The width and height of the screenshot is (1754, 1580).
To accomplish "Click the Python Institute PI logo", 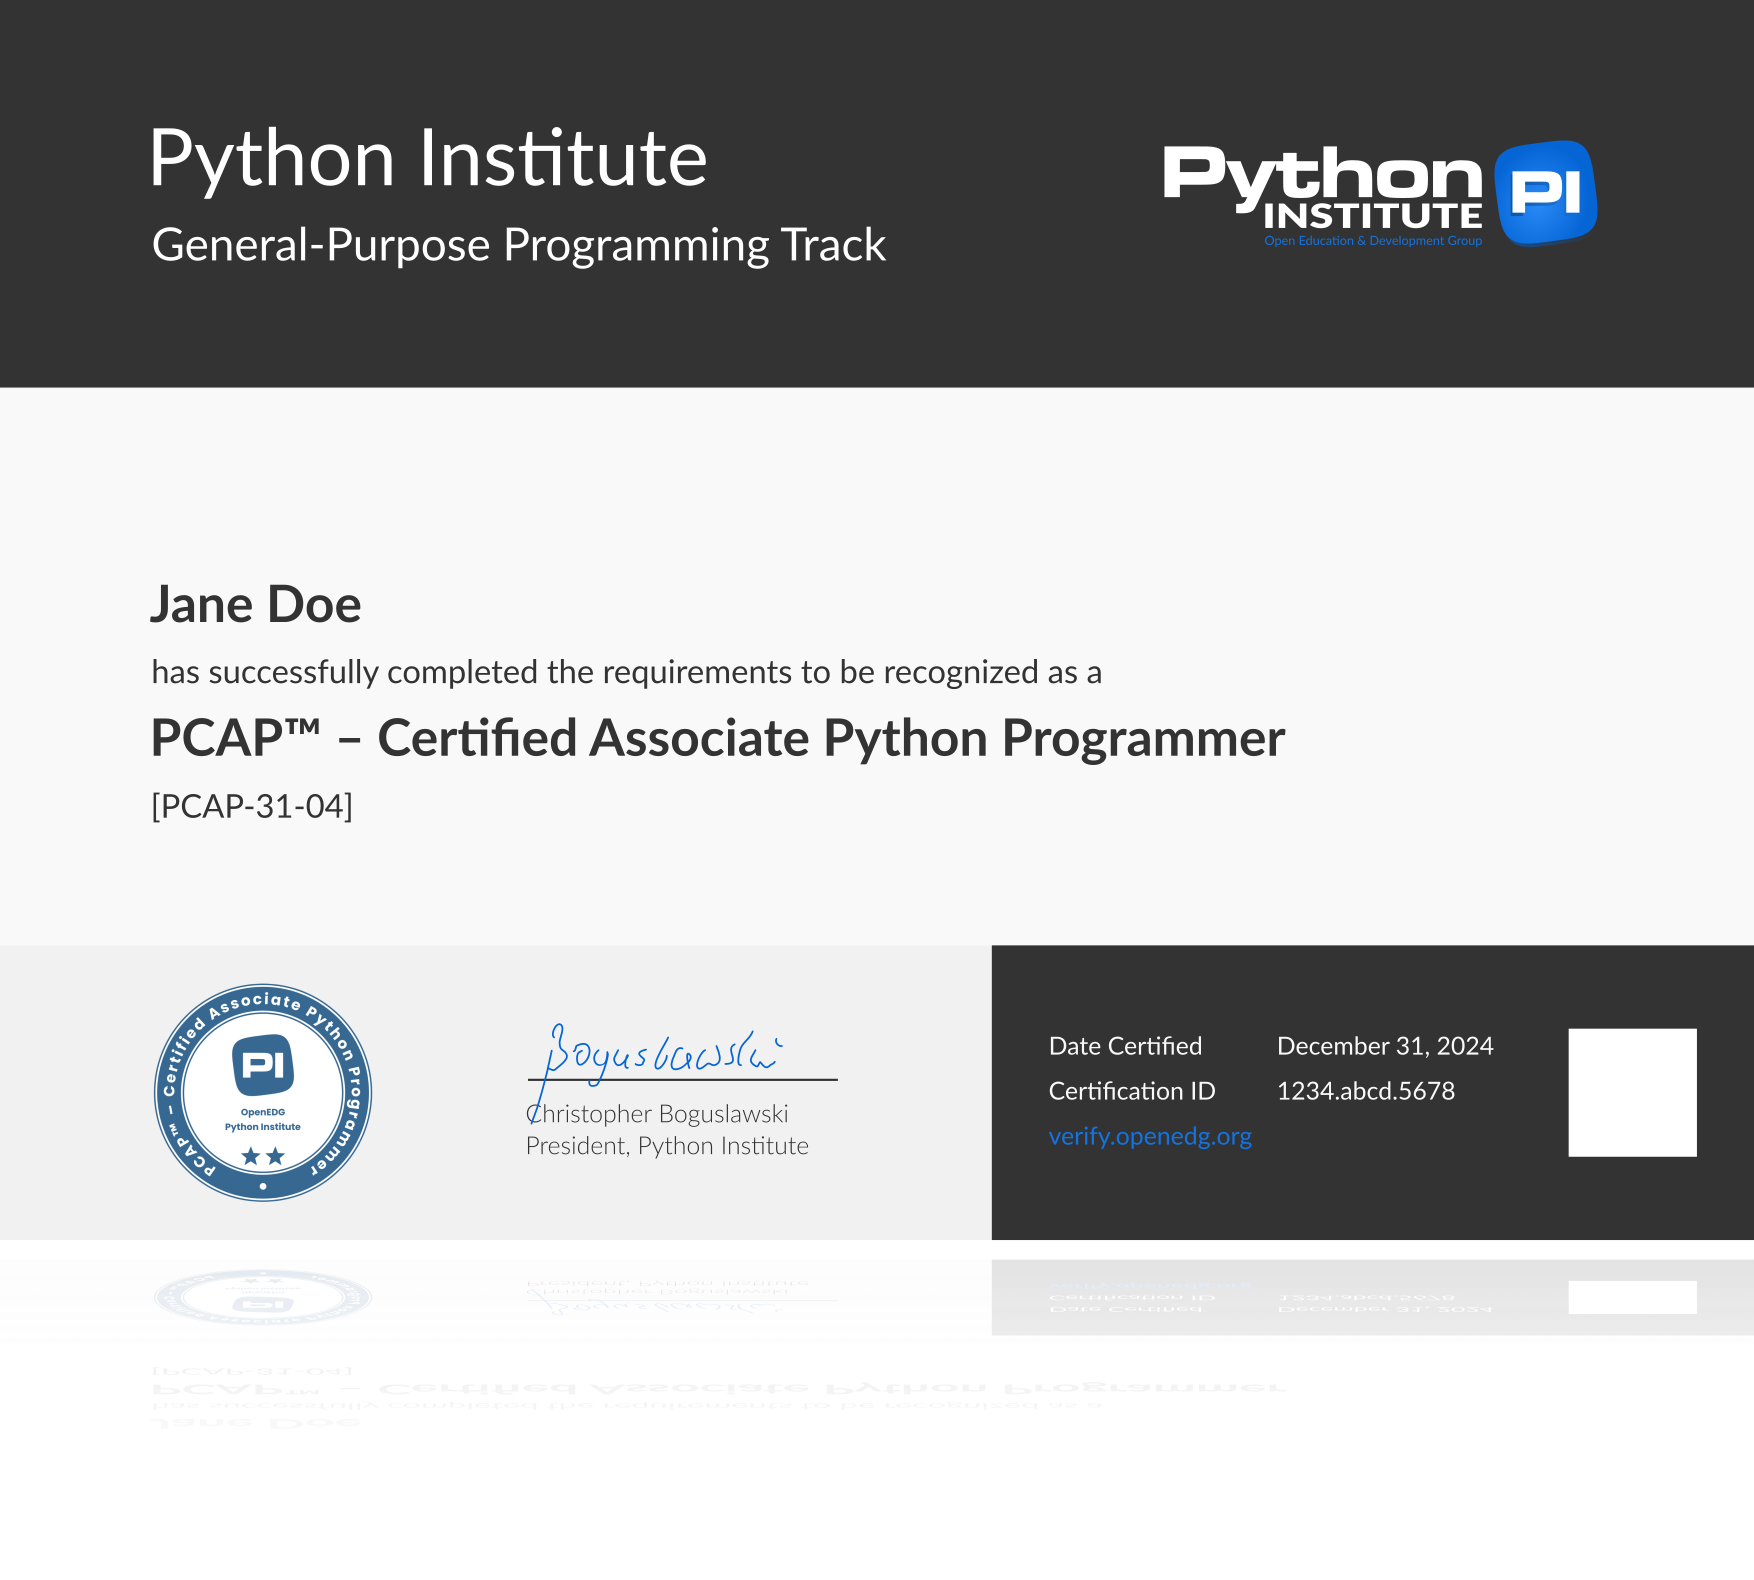I will tap(1380, 193).
